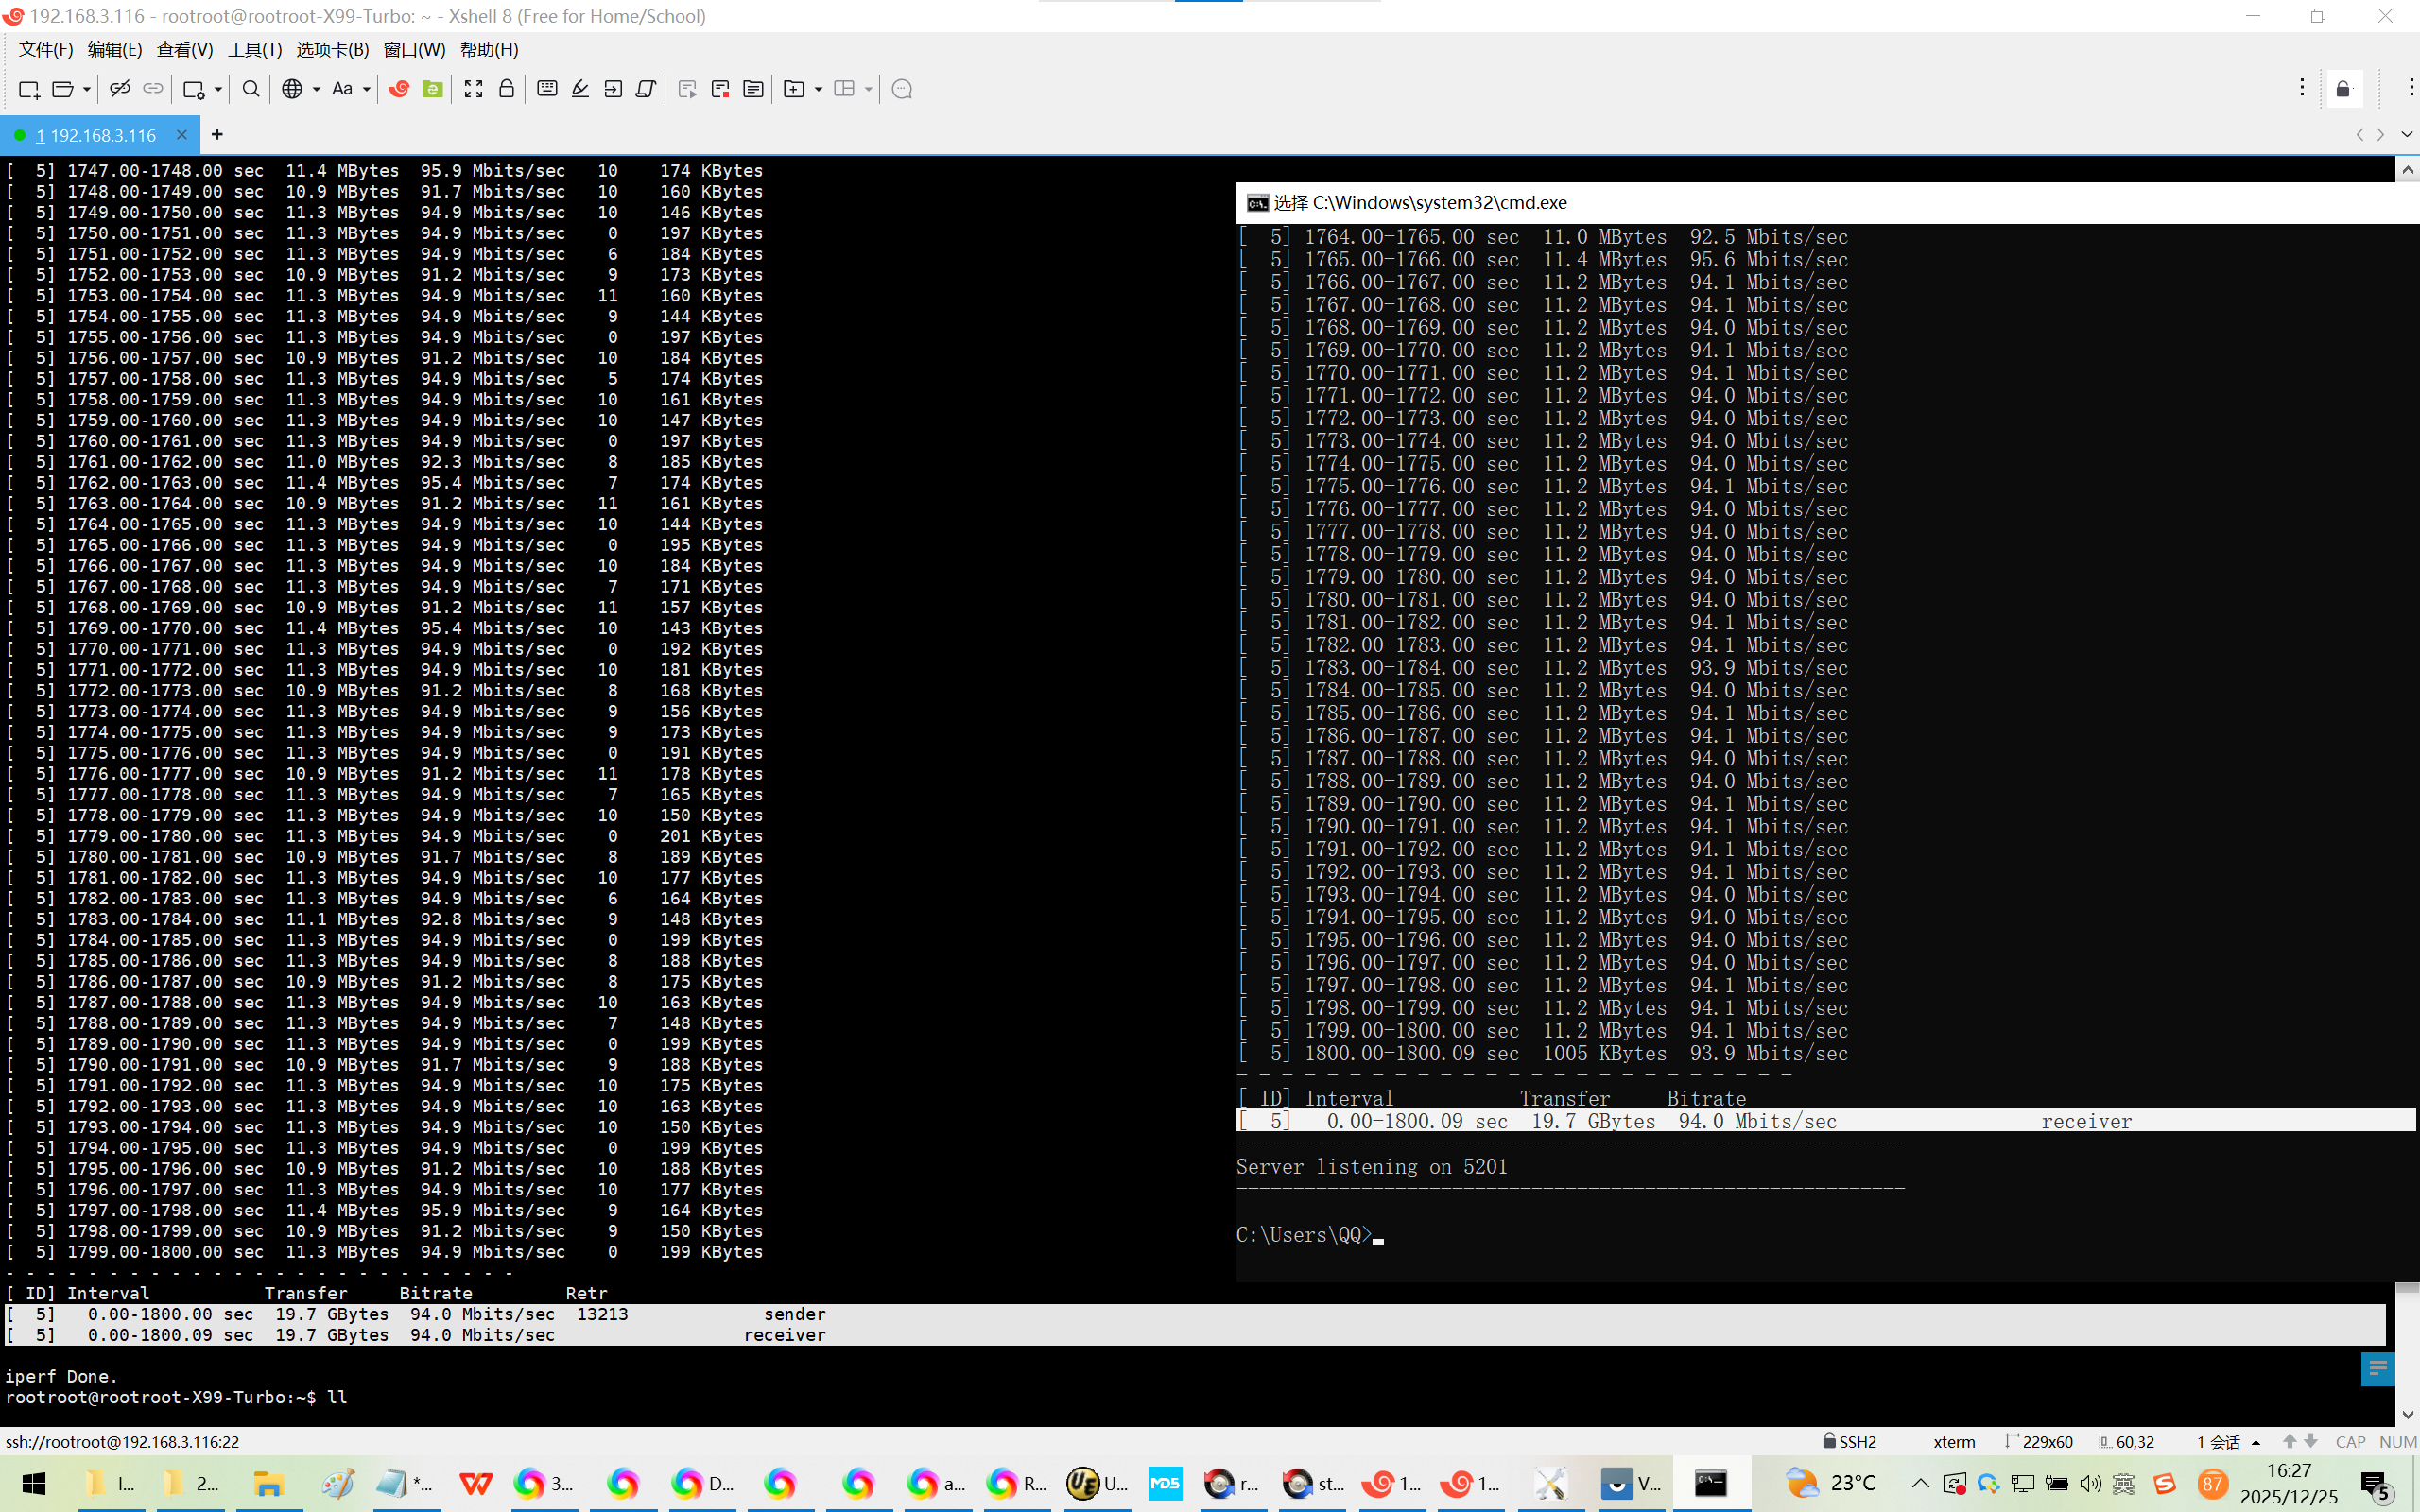The height and width of the screenshot is (1512, 2420).
Task: Toggle the screen lock padlock icon
Action: click(x=506, y=89)
